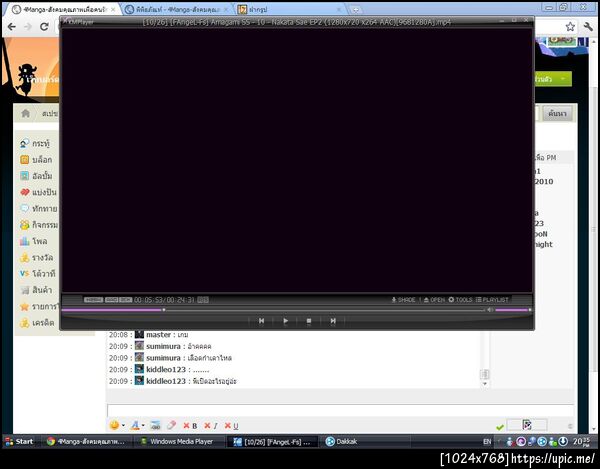Go forward in the browser
600x469 pixels.
pyautogui.click(x=28, y=27)
